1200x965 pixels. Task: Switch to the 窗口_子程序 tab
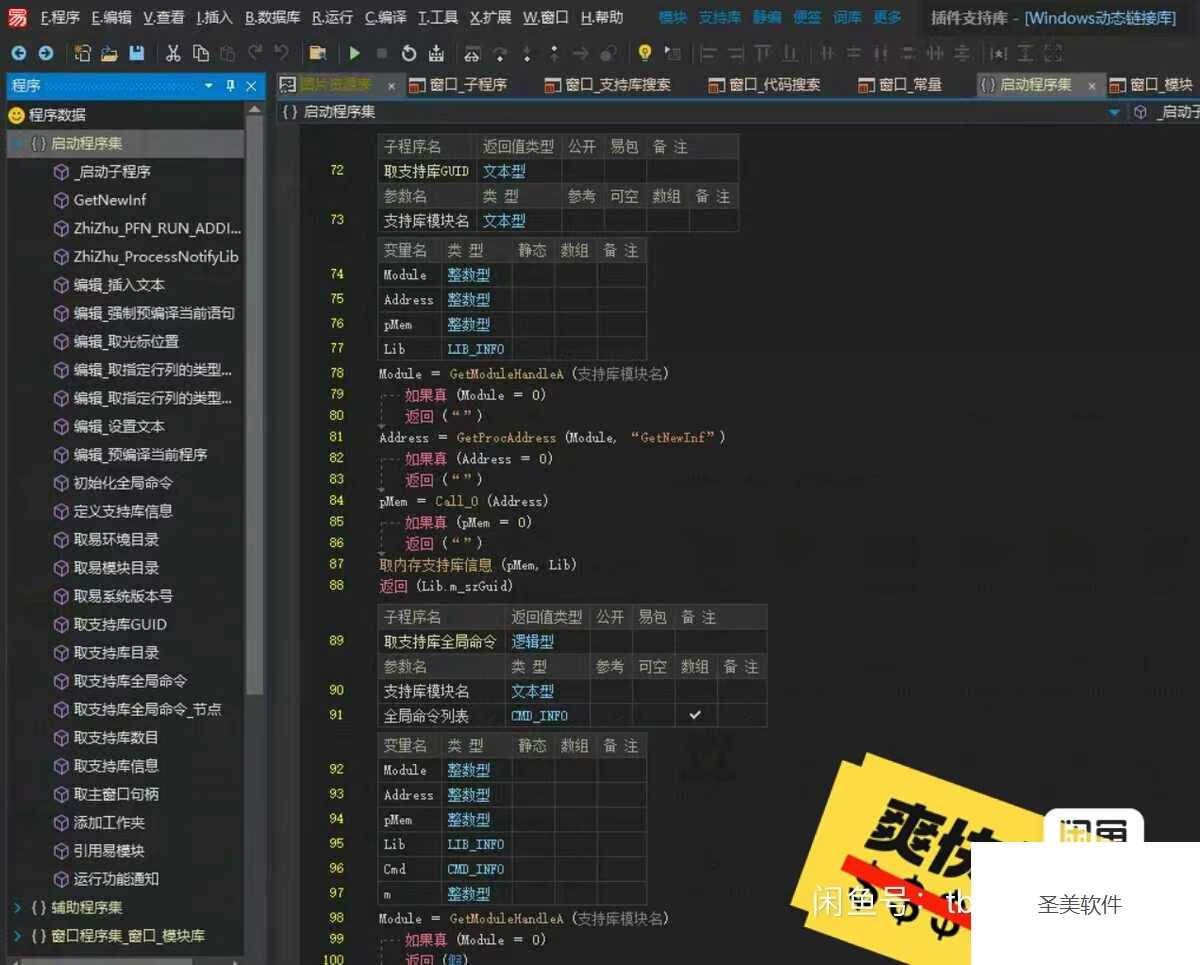458,86
